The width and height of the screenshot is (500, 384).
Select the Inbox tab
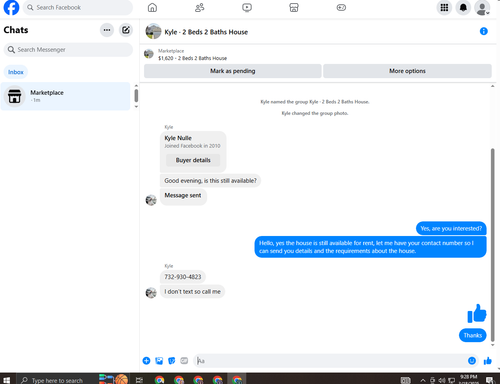[x=16, y=72]
